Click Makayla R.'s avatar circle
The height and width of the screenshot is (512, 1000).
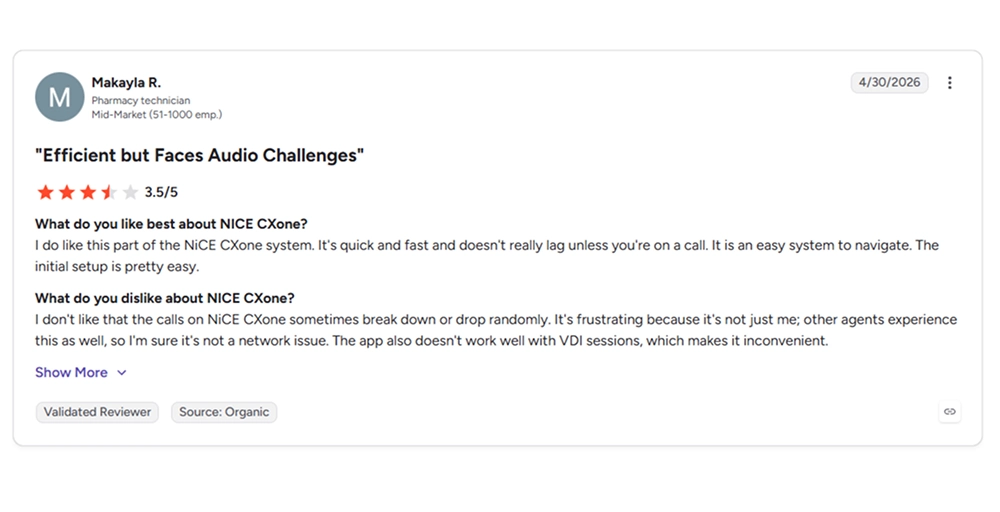click(60, 97)
